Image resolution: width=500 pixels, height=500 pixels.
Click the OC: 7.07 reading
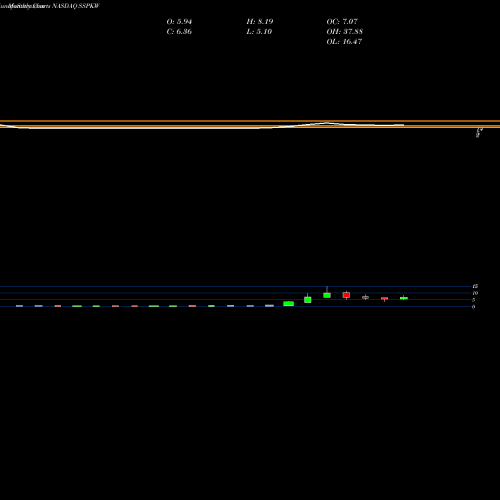[x=342, y=22]
